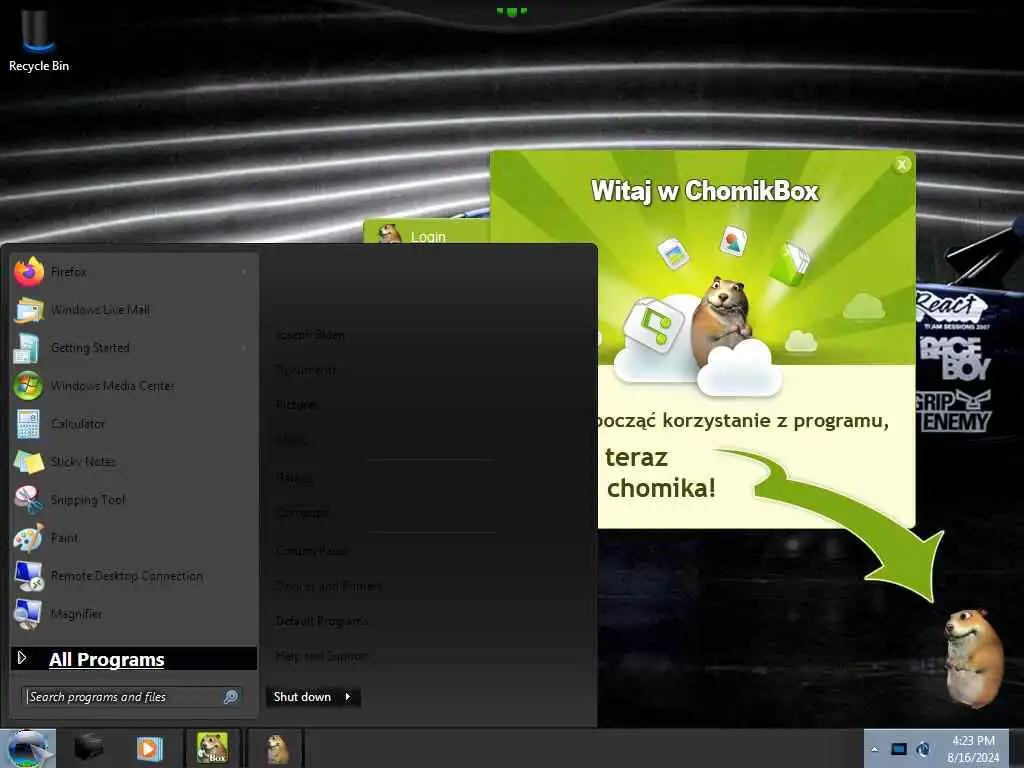Expand All Programs list
This screenshot has width=1024, height=768.
point(134,659)
